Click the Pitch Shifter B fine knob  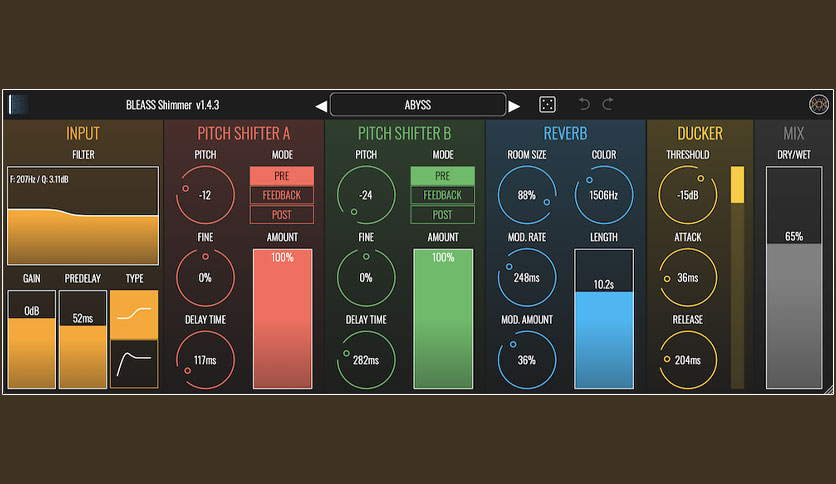[366, 278]
